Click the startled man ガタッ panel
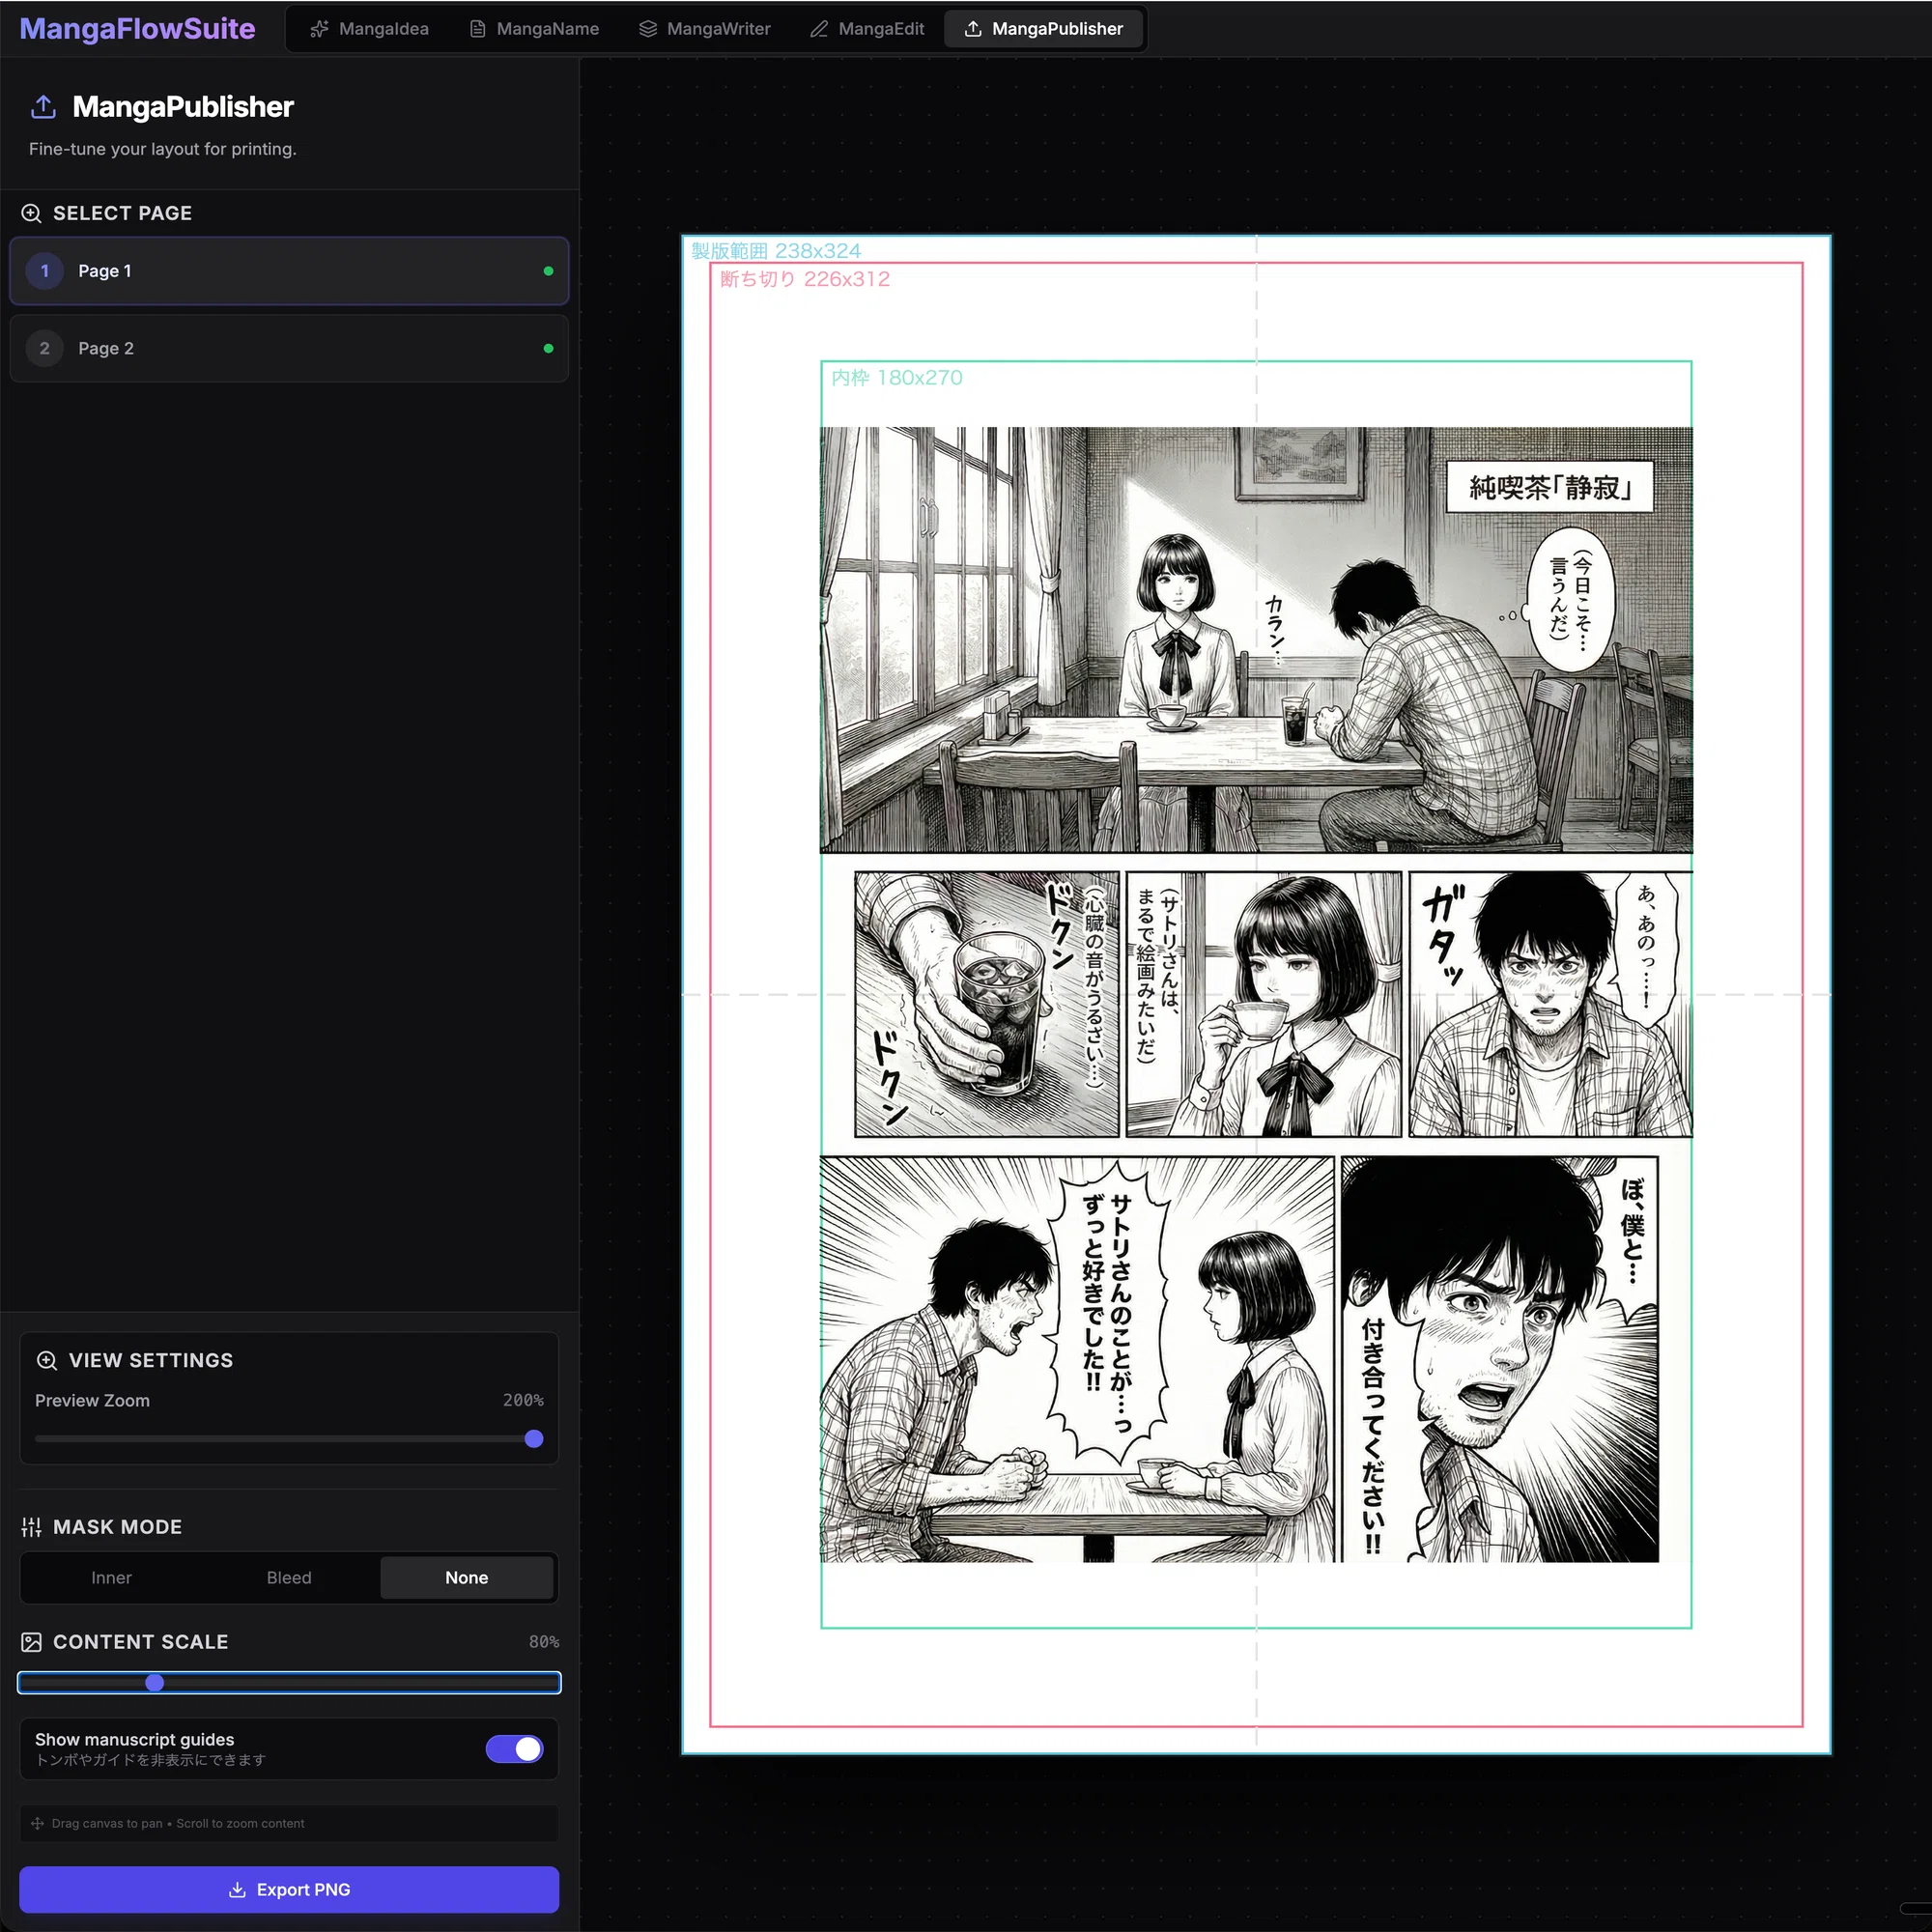 (1551, 1004)
